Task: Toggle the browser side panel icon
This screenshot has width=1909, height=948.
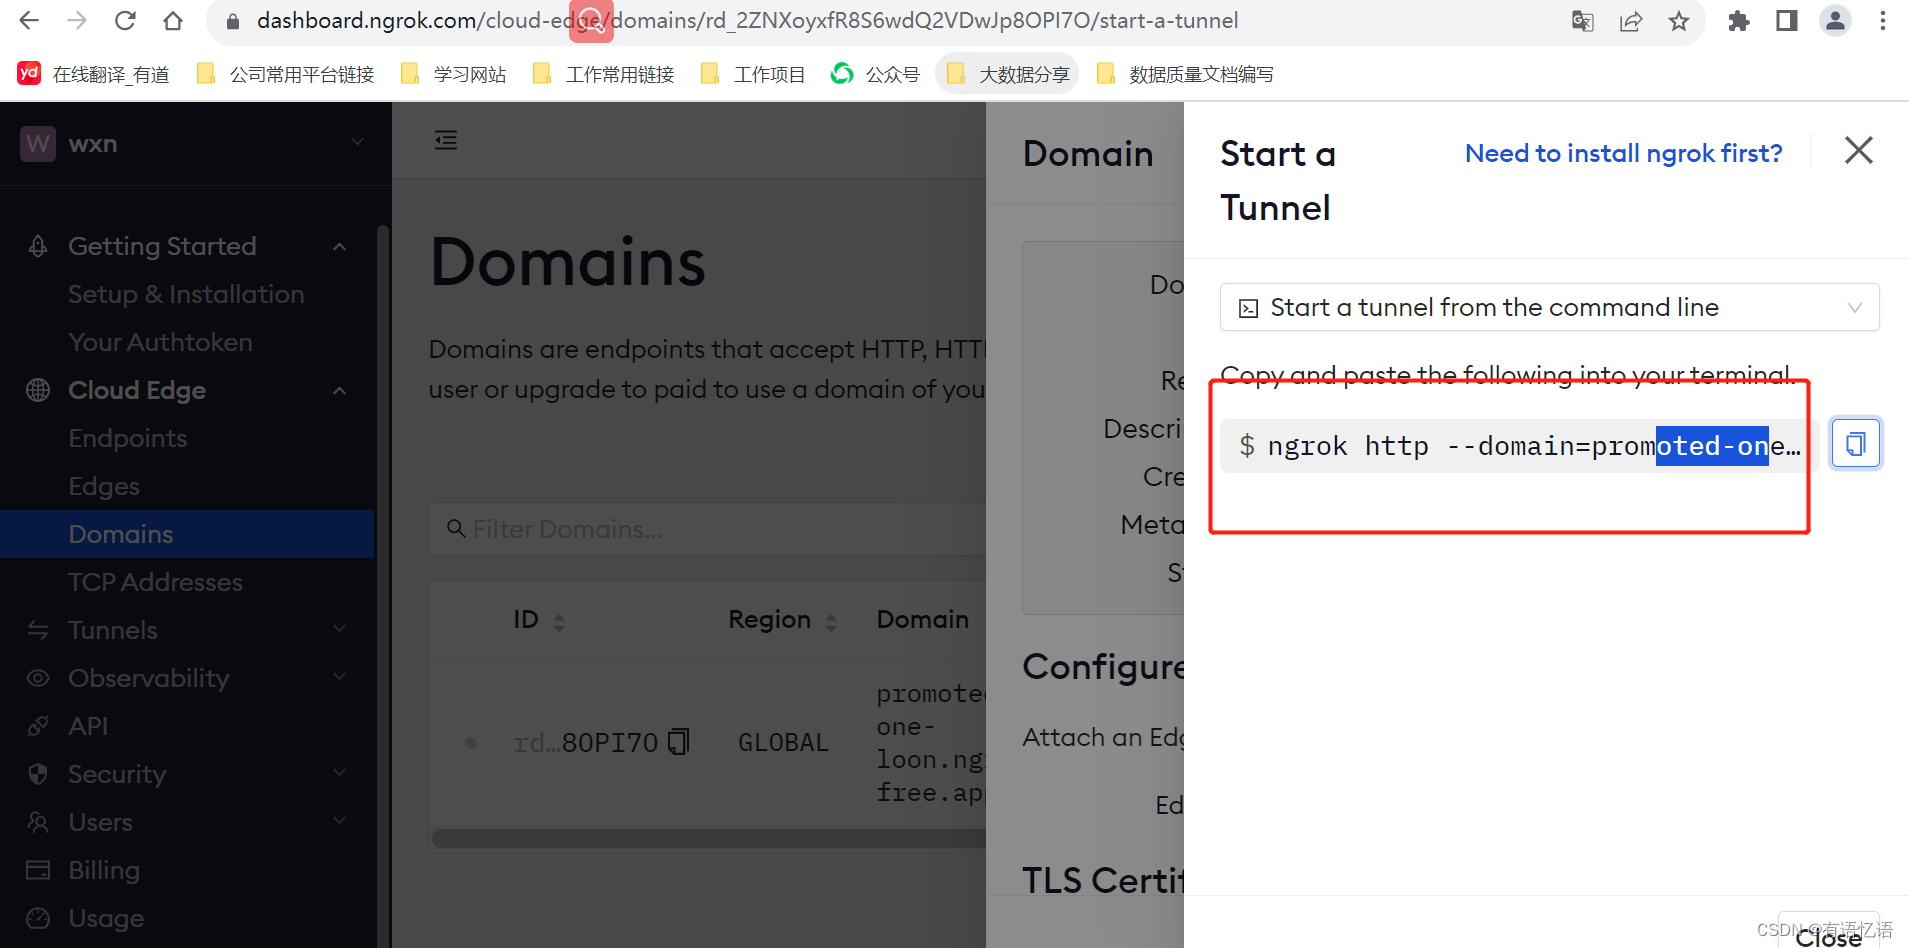Action: click(x=1787, y=21)
